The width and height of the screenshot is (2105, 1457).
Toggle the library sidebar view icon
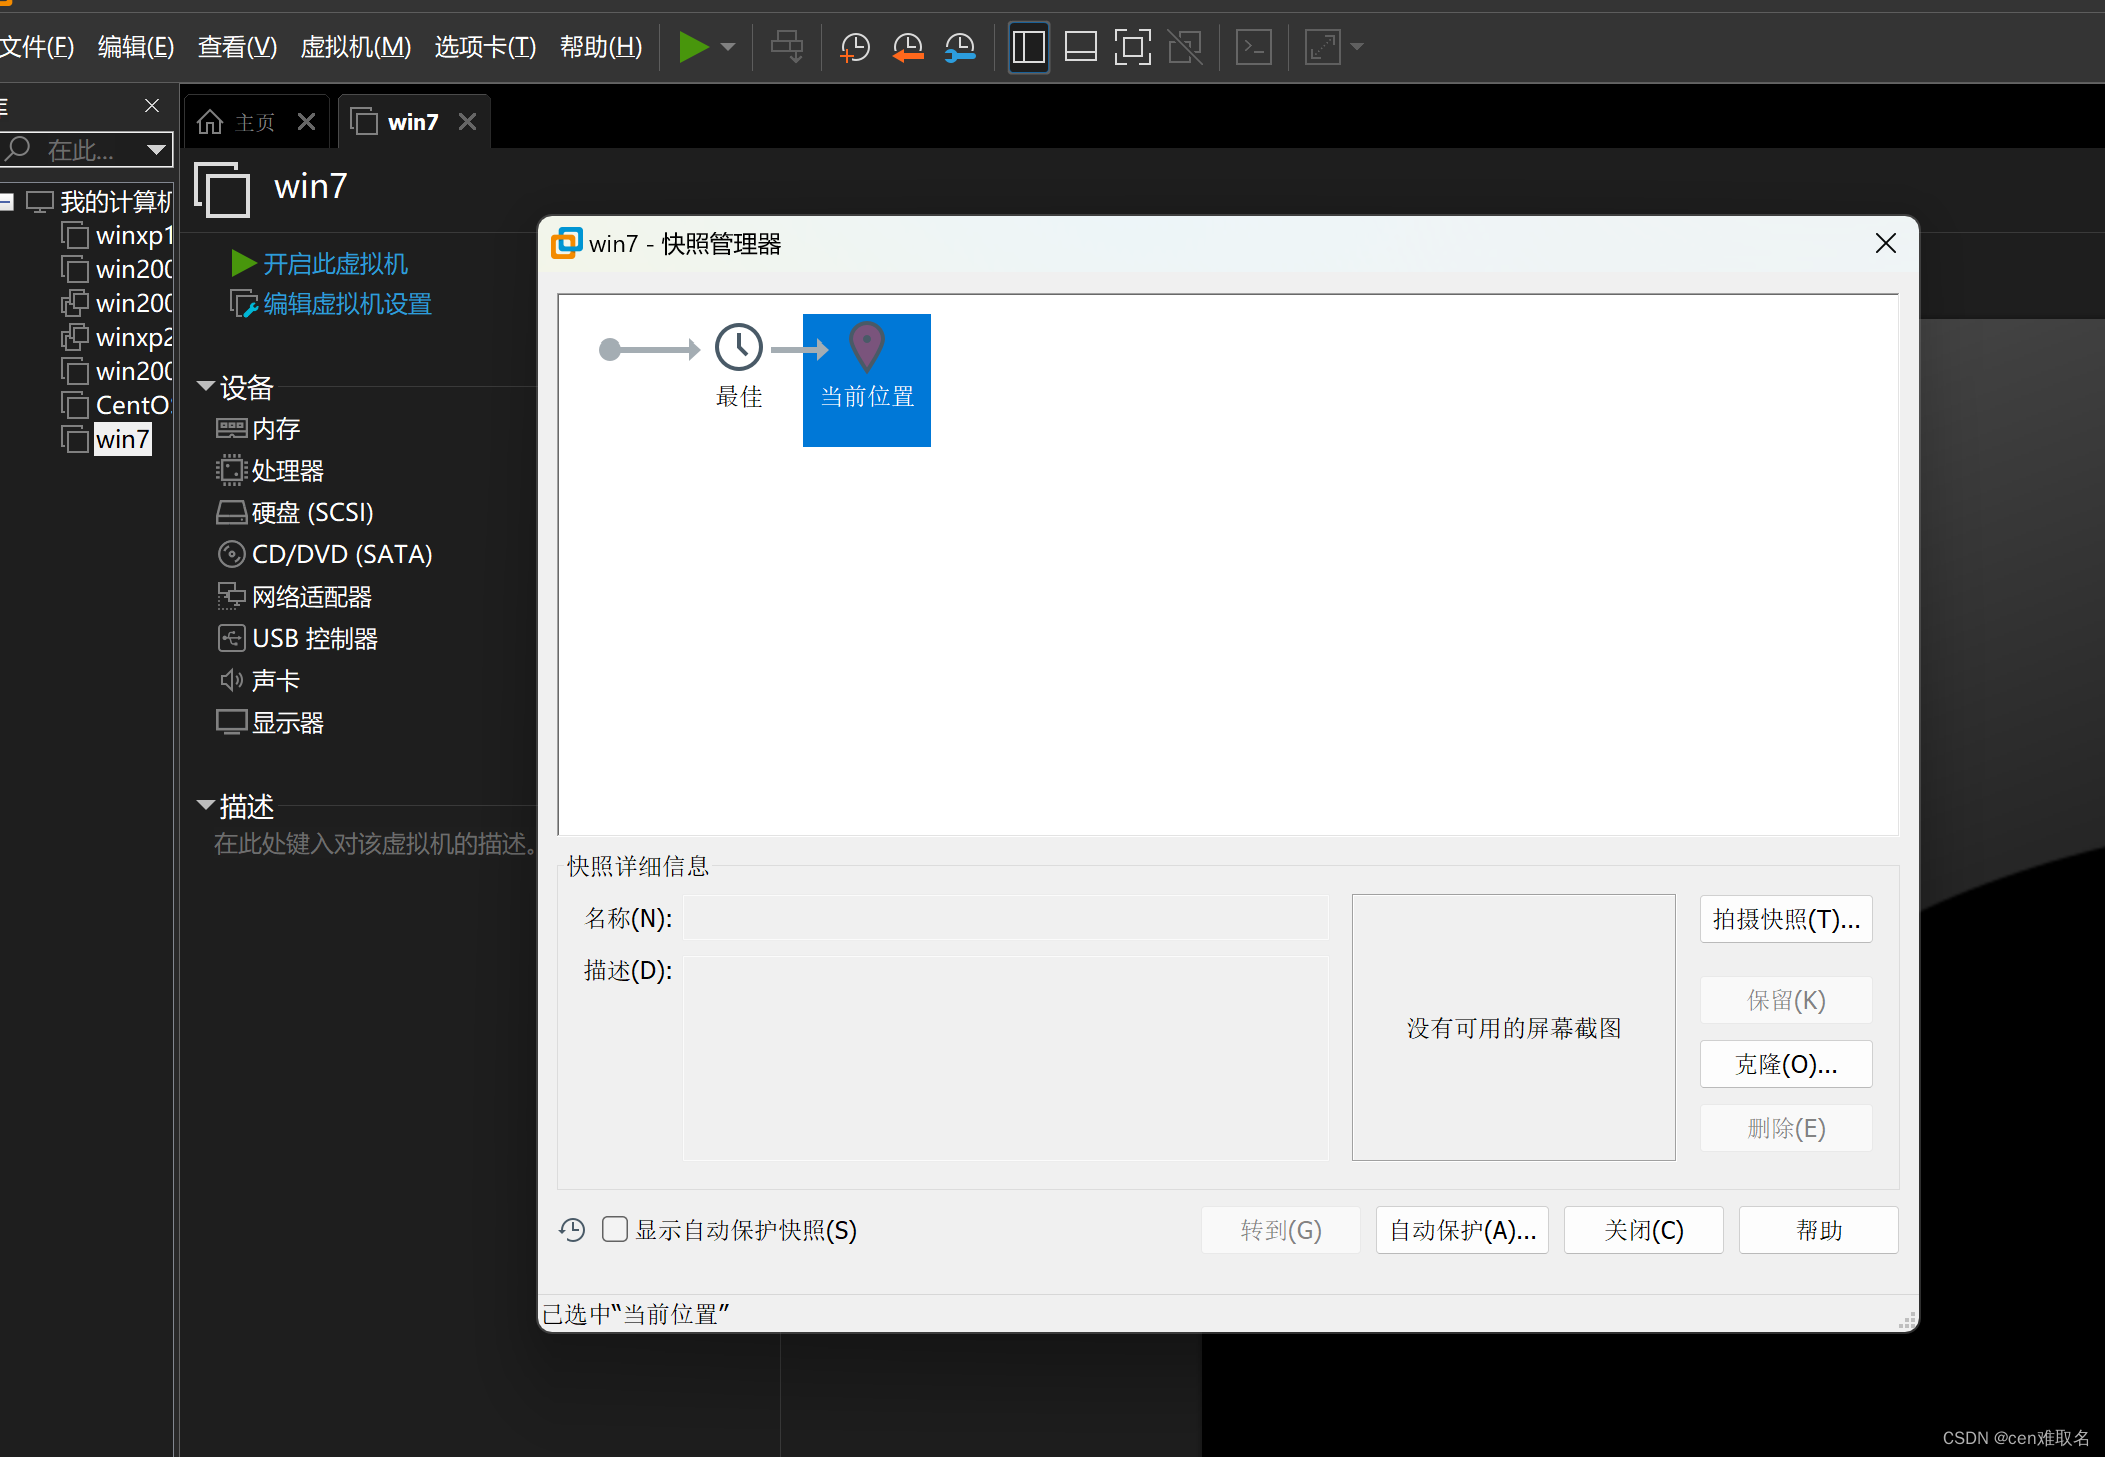coord(1028,47)
